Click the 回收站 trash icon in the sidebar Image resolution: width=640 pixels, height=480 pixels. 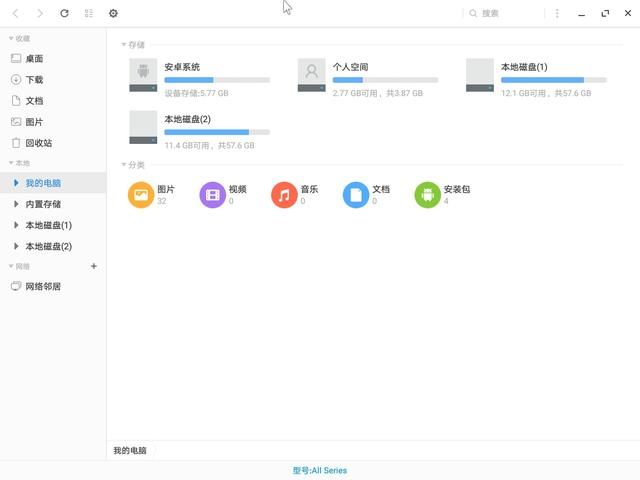click(16, 143)
